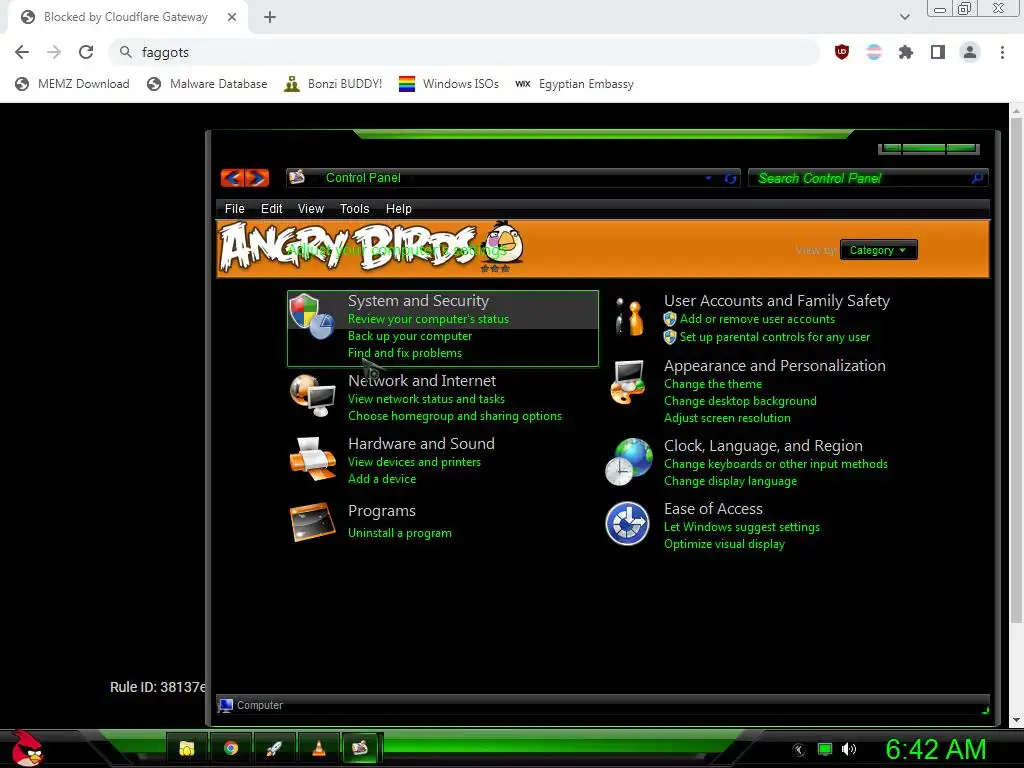Open the Angry Birds Start orb
Viewport: 1024px width, 768px height.
click(x=27, y=748)
